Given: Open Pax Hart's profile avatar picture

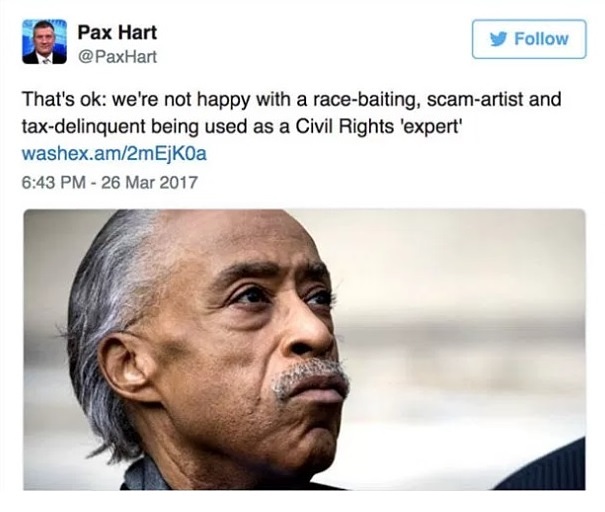Looking at the screenshot, I should (44, 42).
